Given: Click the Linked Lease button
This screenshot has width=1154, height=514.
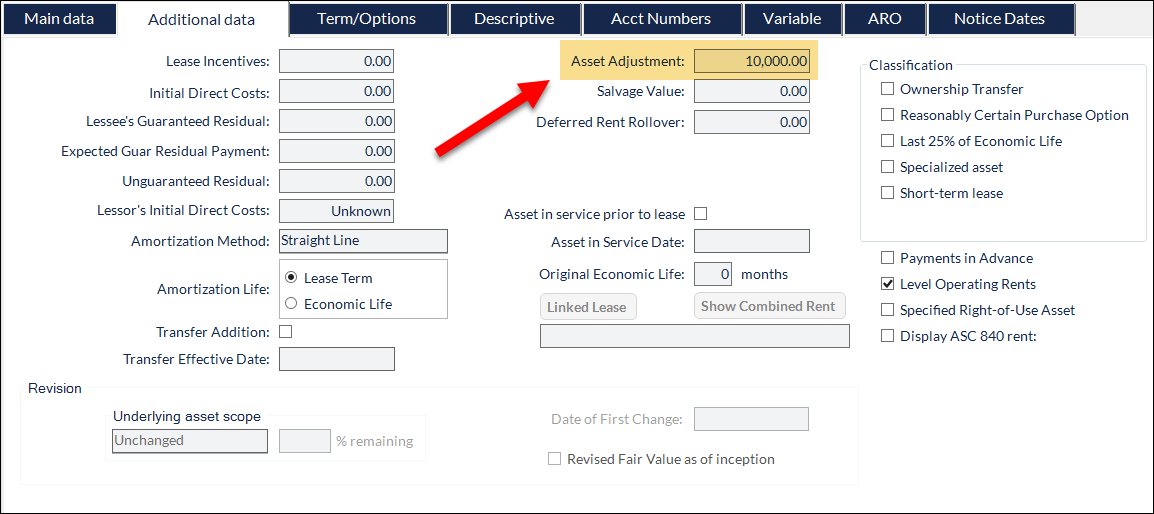Looking at the screenshot, I should pyautogui.click(x=588, y=306).
